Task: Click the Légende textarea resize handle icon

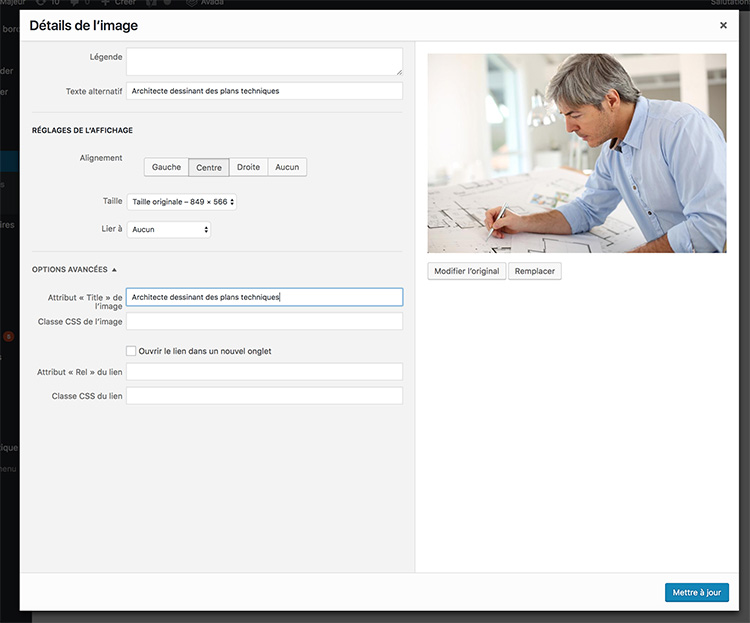Action: pyautogui.click(x=399, y=72)
